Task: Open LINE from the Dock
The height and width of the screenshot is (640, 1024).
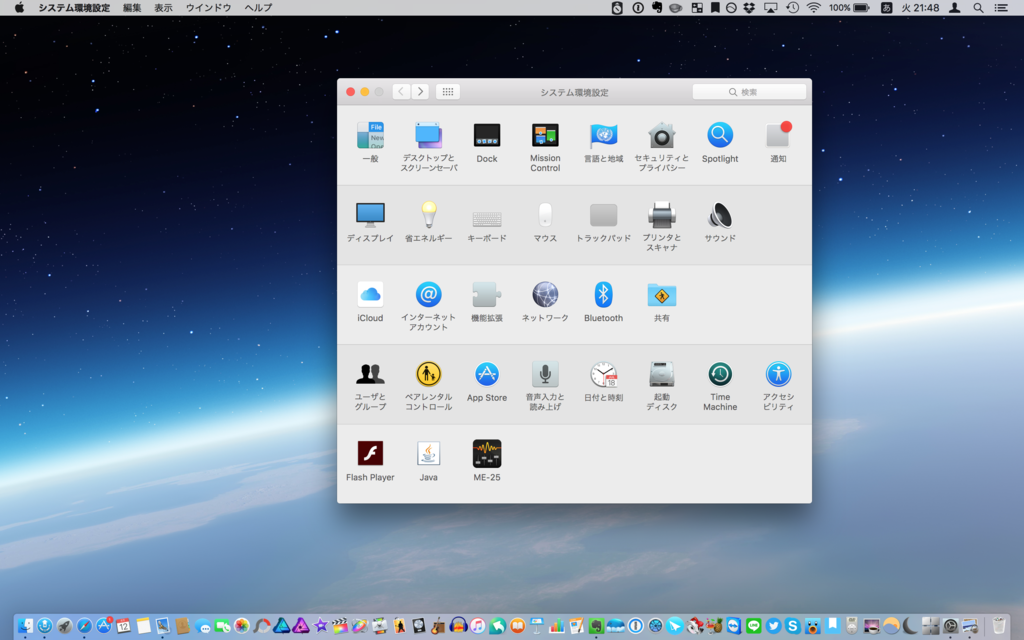Action: pyautogui.click(x=754, y=626)
